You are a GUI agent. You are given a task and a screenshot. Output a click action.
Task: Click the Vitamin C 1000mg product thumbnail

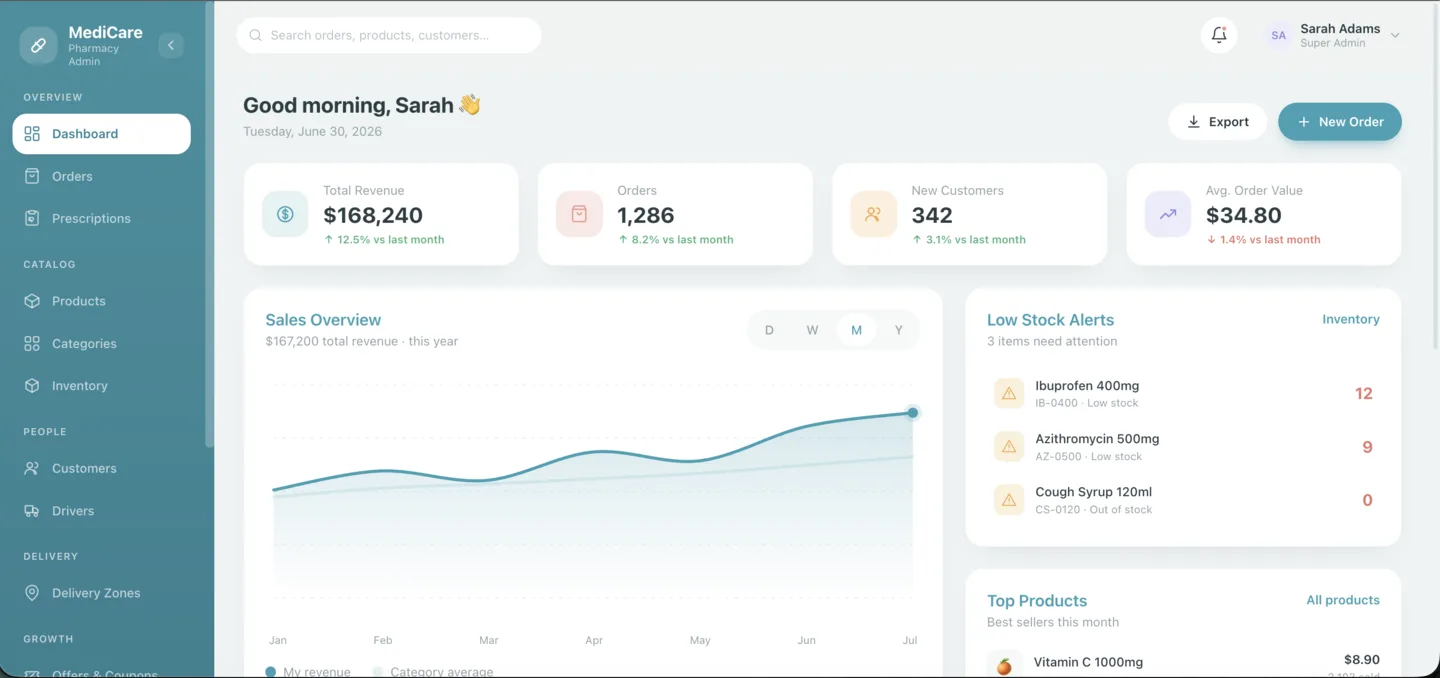tap(1004, 665)
